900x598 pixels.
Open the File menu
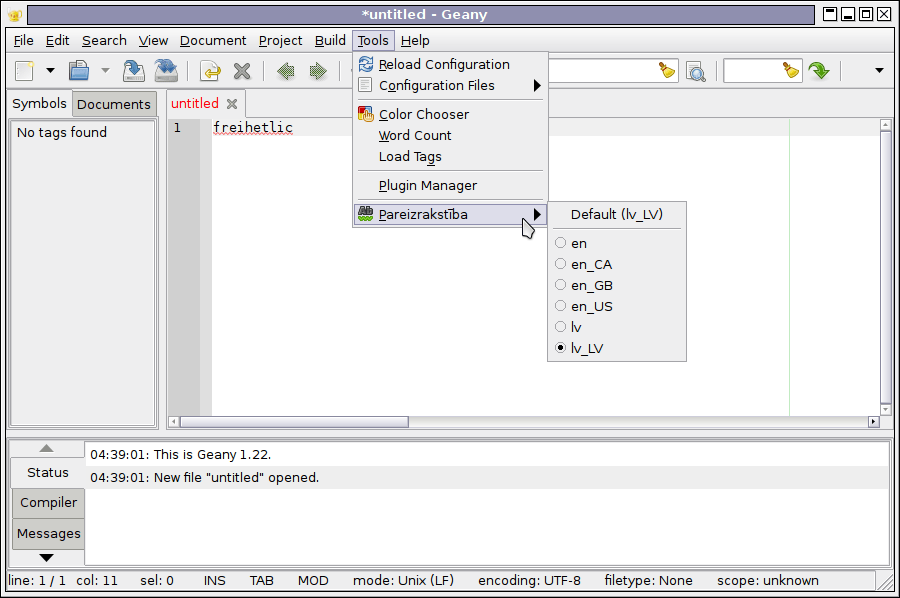(x=24, y=41)
